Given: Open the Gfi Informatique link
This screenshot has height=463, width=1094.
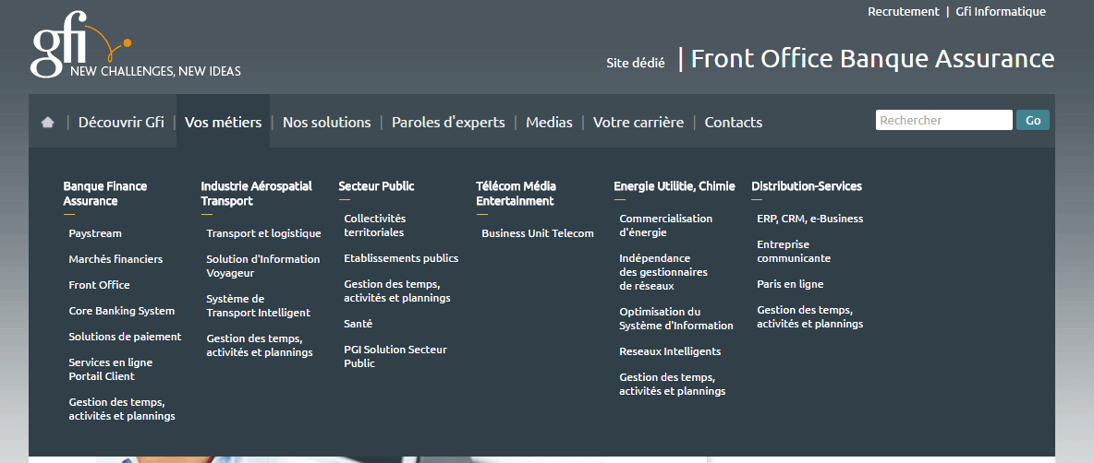Looking at the screenshot, I should click(x=1001, y=12).
